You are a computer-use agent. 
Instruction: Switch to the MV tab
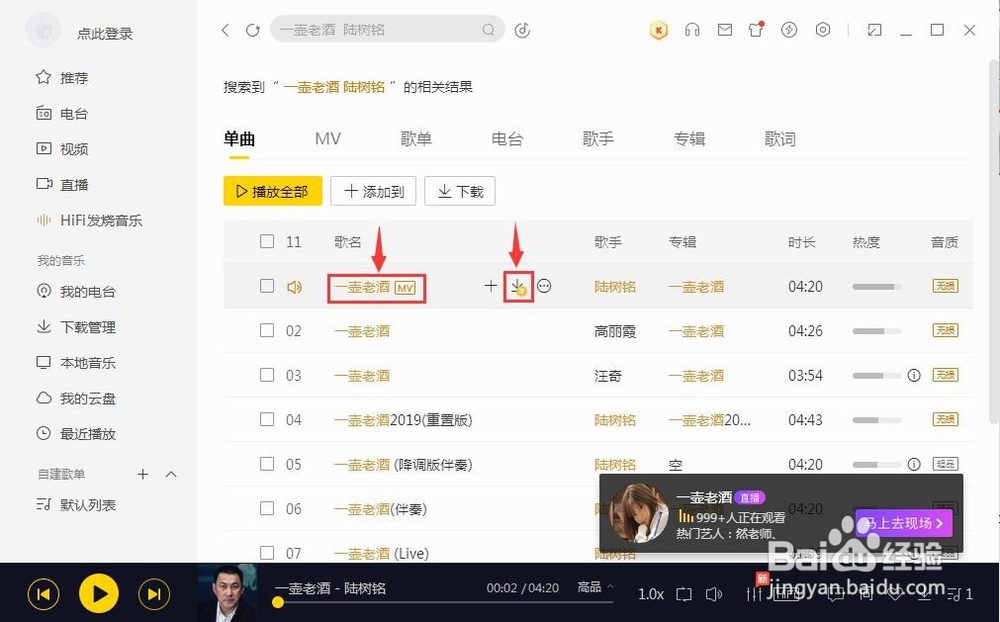pyautogui.click(x=328, y=138)
